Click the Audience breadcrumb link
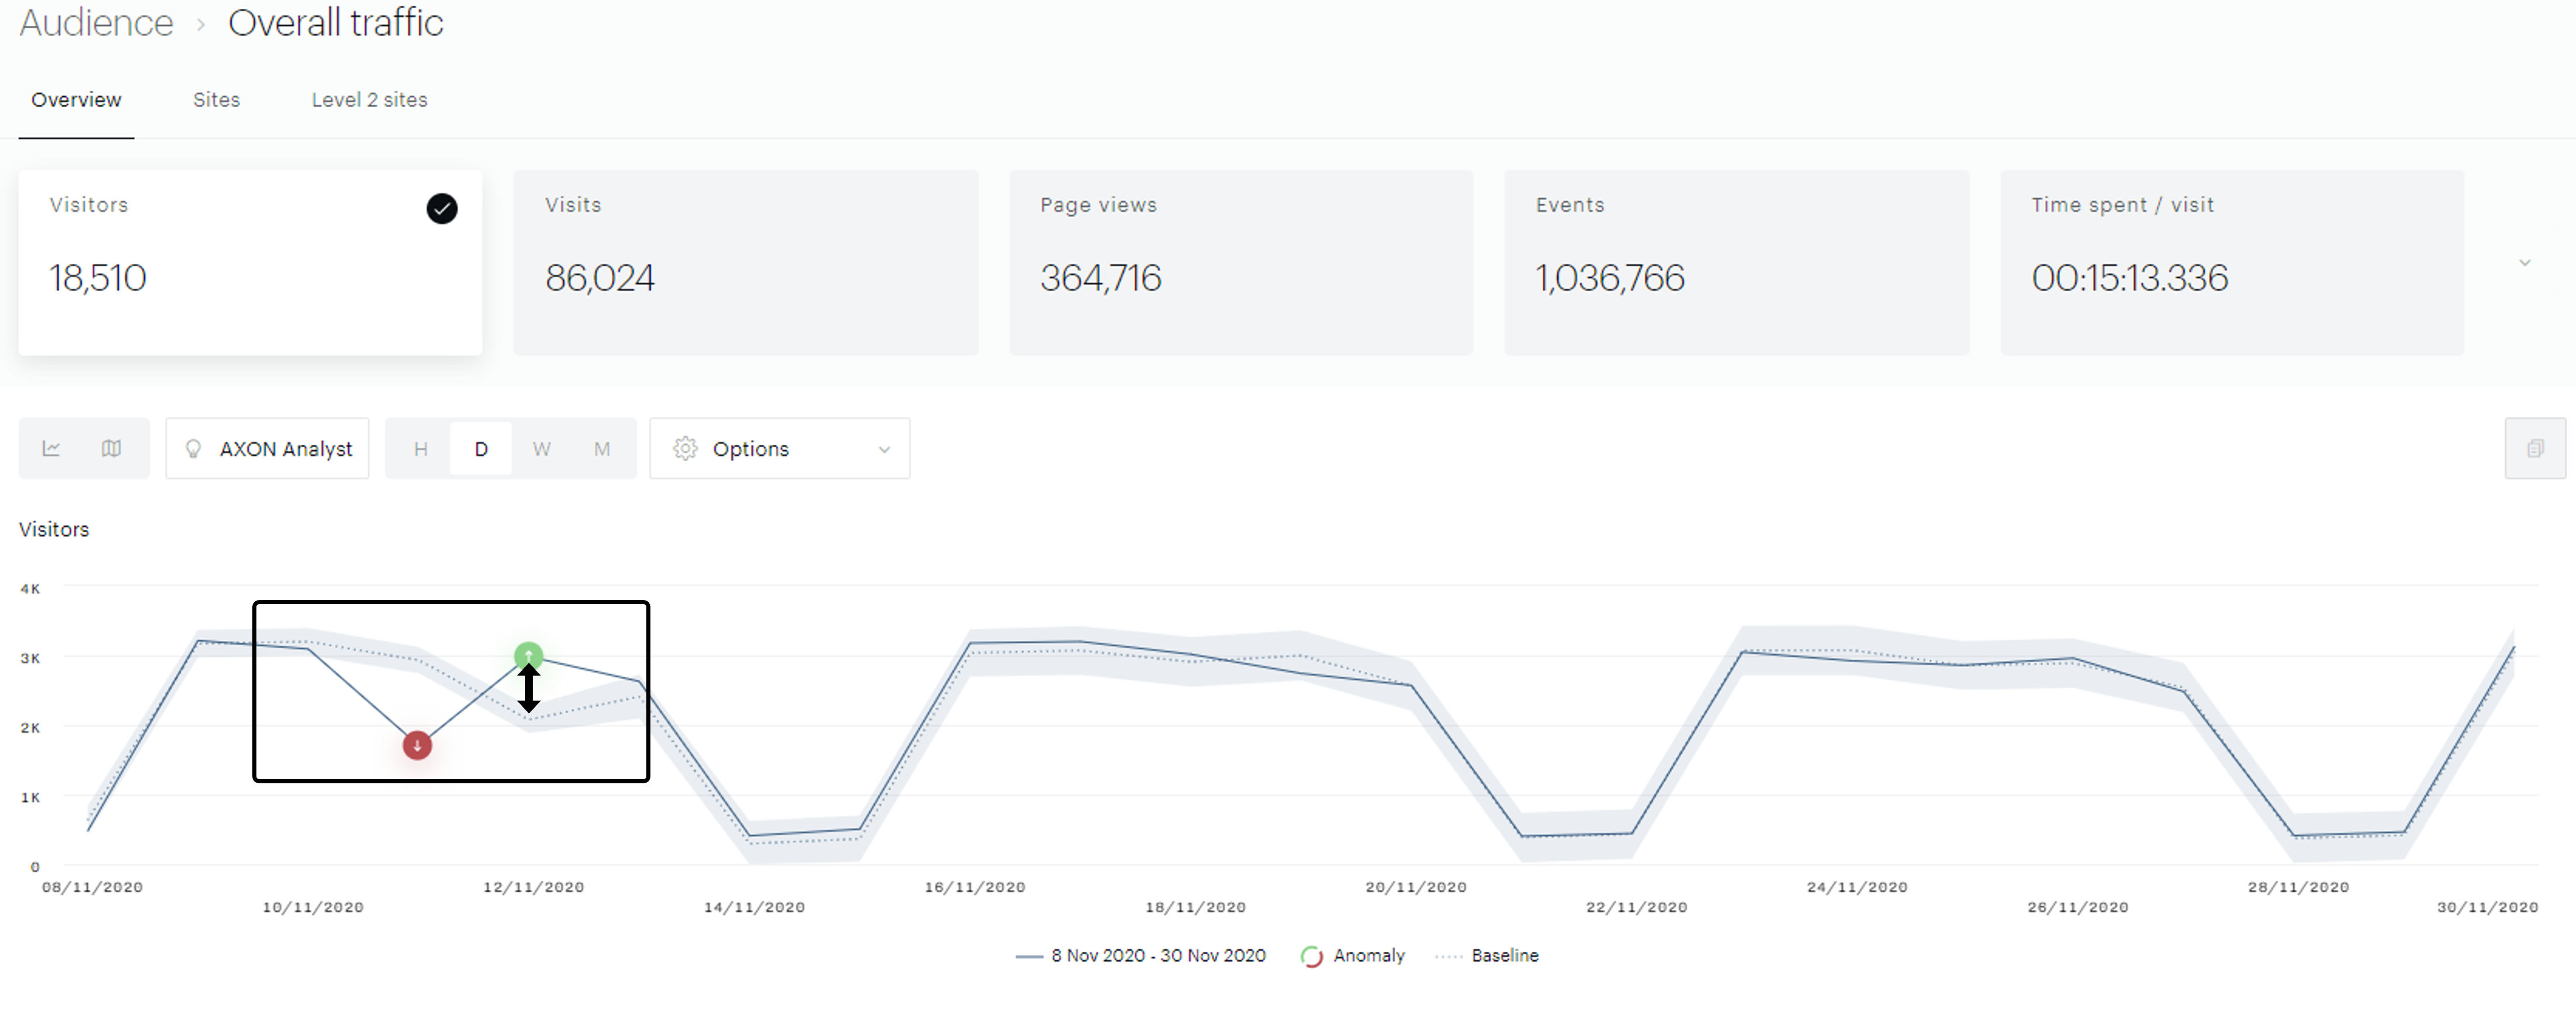2576x1011 pixels. 96,23
